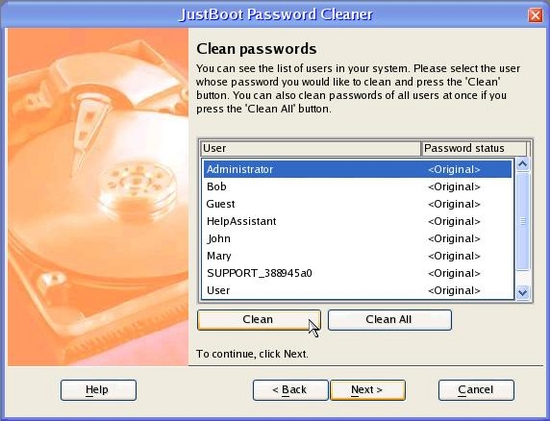The height and width of the screenshot is (421, 550).
Task: Click the <Original> status of row User
Action: (454, 290)
